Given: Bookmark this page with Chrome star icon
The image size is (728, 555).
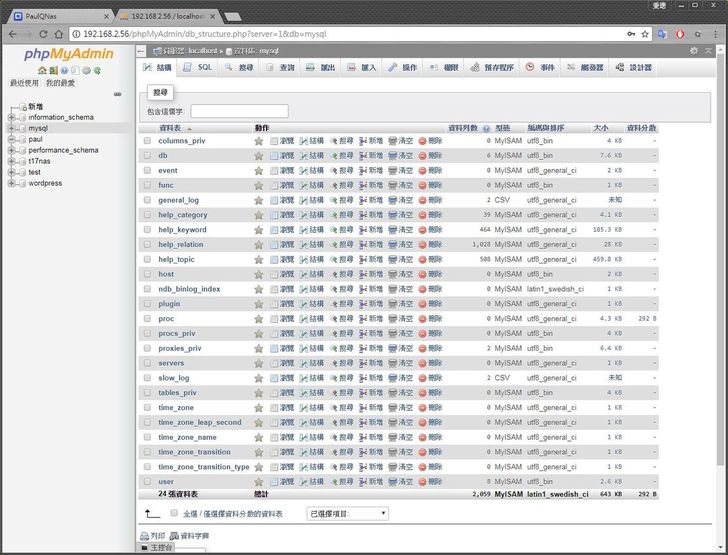Looking at the screenshot, I should pos(647,33).
